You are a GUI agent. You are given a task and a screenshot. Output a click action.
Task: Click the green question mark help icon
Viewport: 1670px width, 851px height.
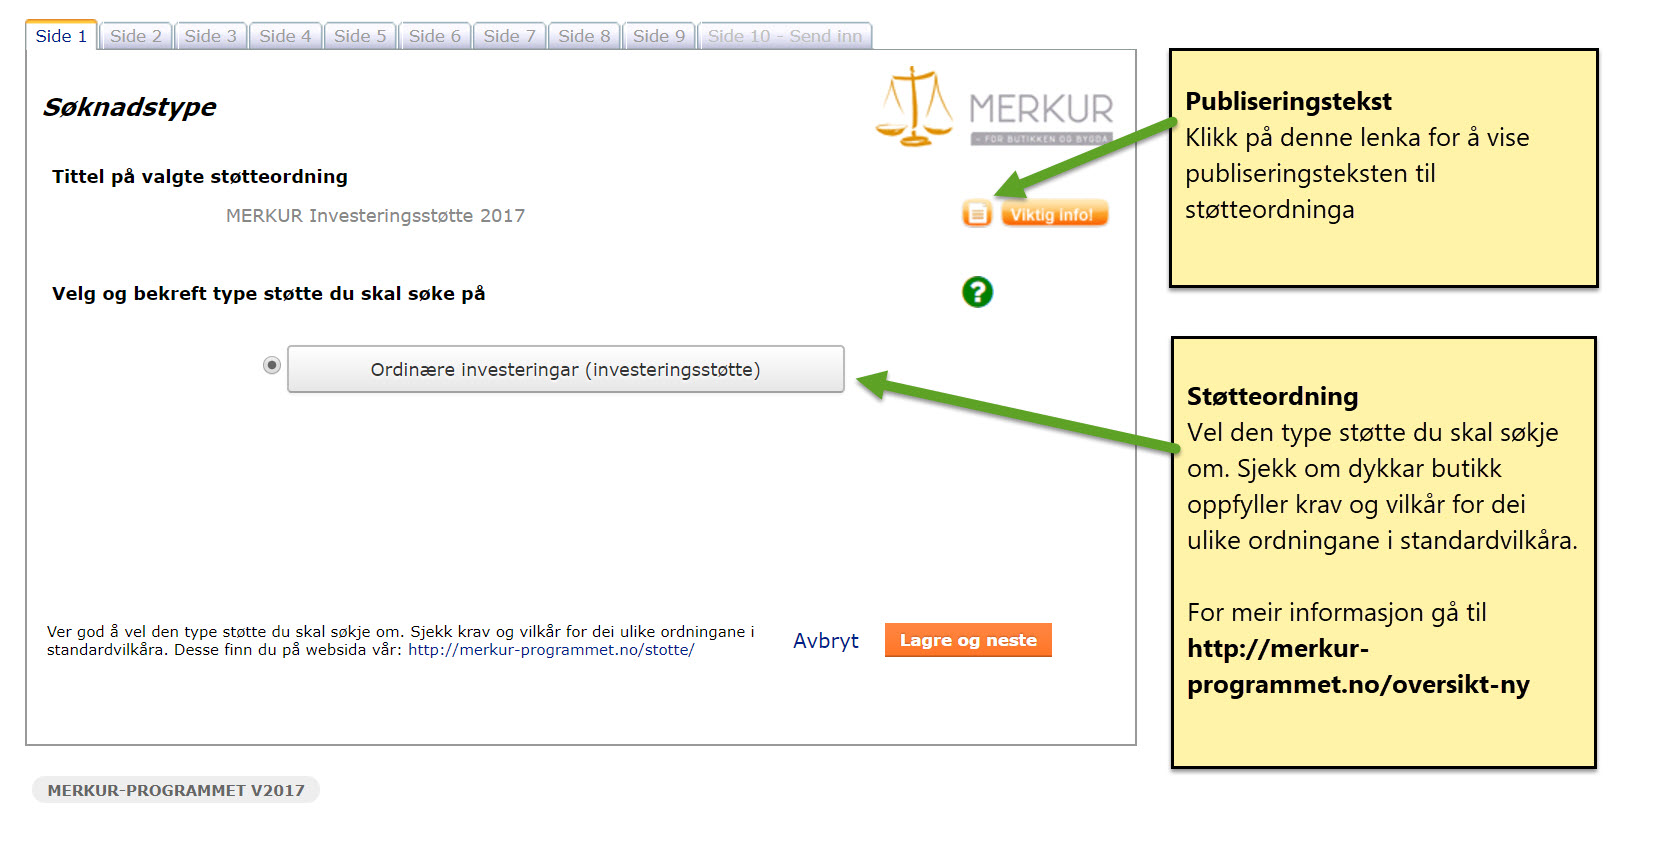pyautogui.click(x=977, y=292)
